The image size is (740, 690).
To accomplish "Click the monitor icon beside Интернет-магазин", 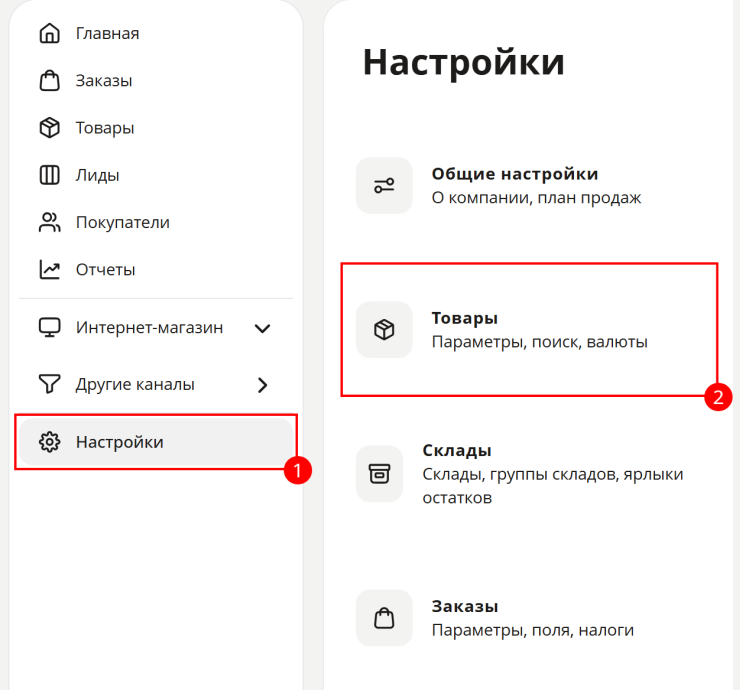I will pyautogui.click(x=50, y=328).
